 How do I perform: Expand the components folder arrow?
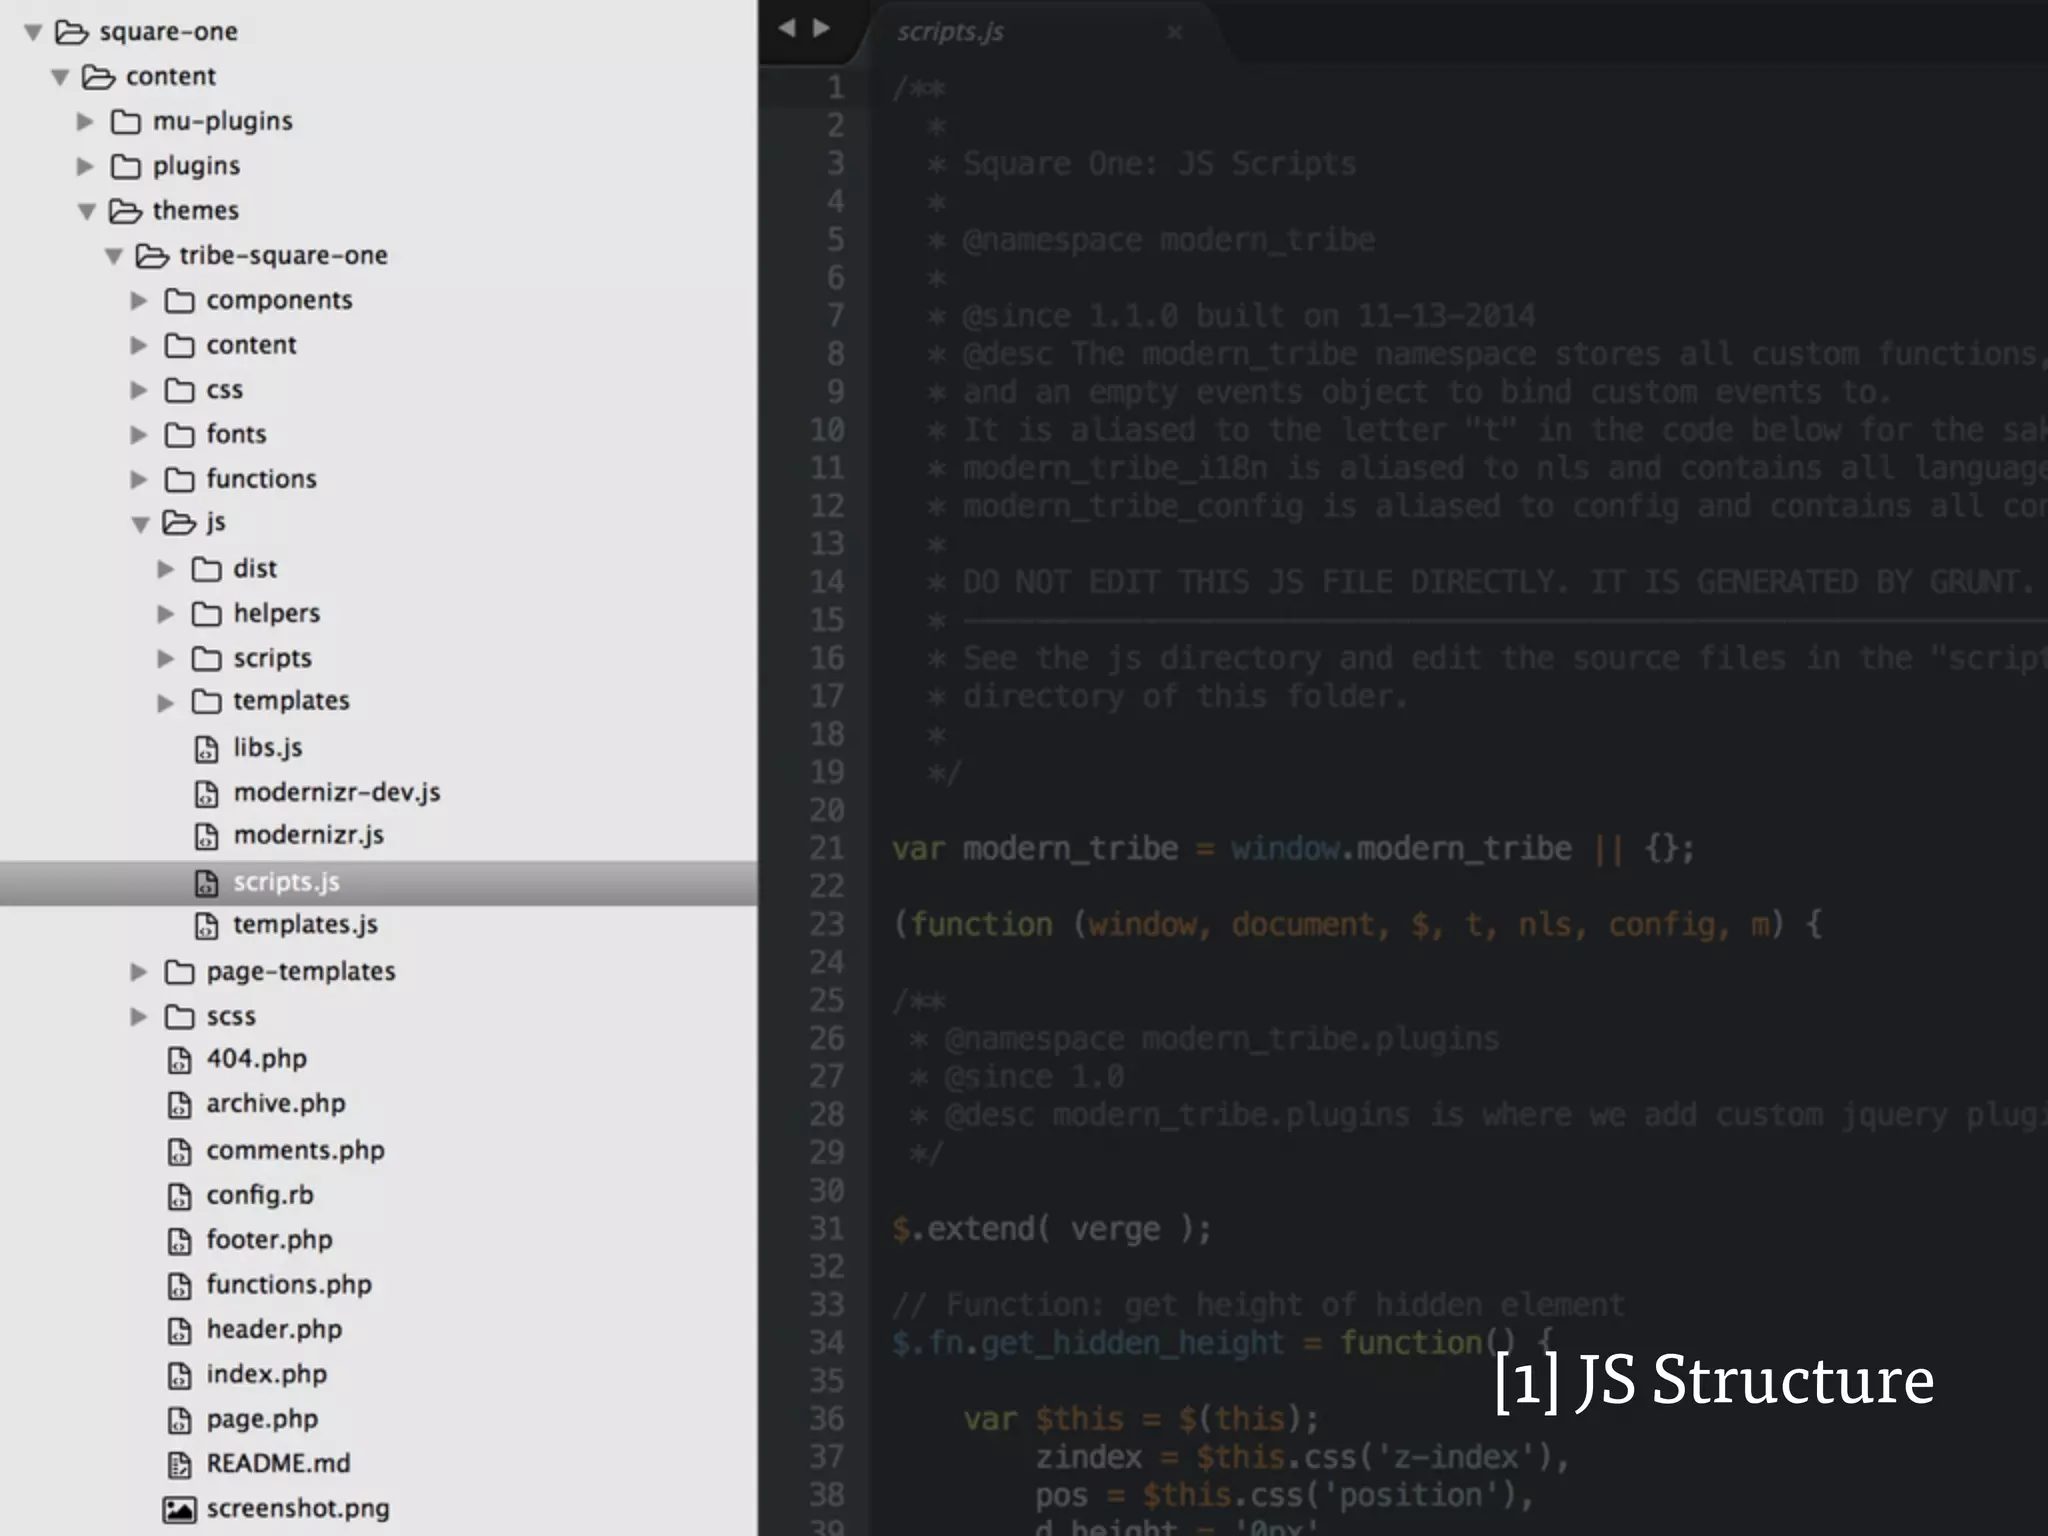point(139,300)
